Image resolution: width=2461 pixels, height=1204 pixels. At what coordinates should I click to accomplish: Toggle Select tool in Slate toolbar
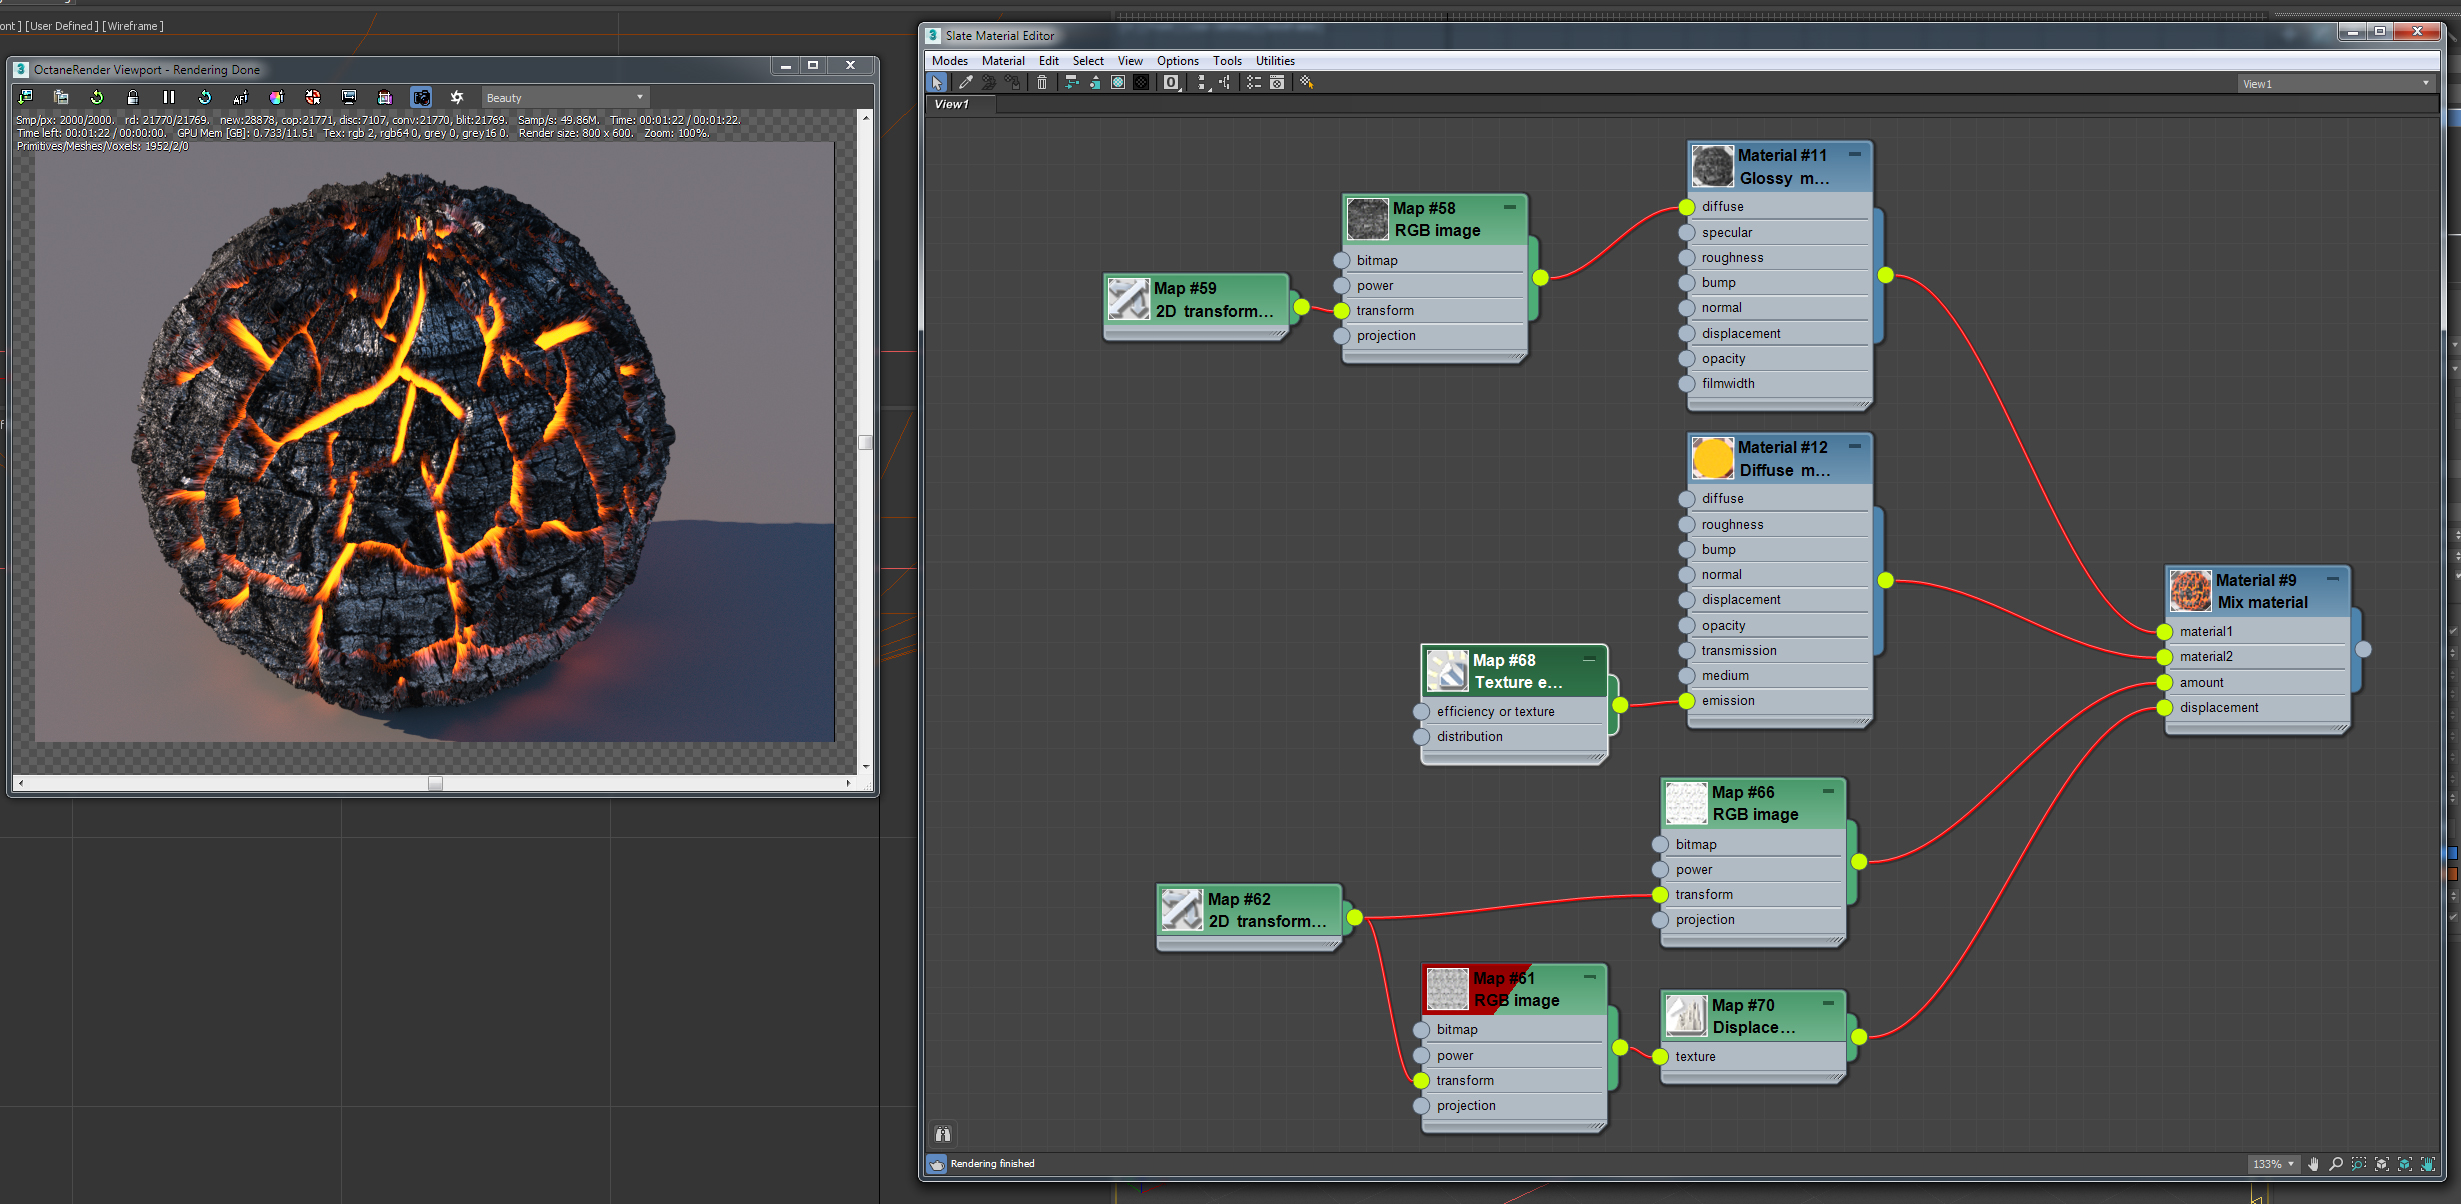pos(937,83)
